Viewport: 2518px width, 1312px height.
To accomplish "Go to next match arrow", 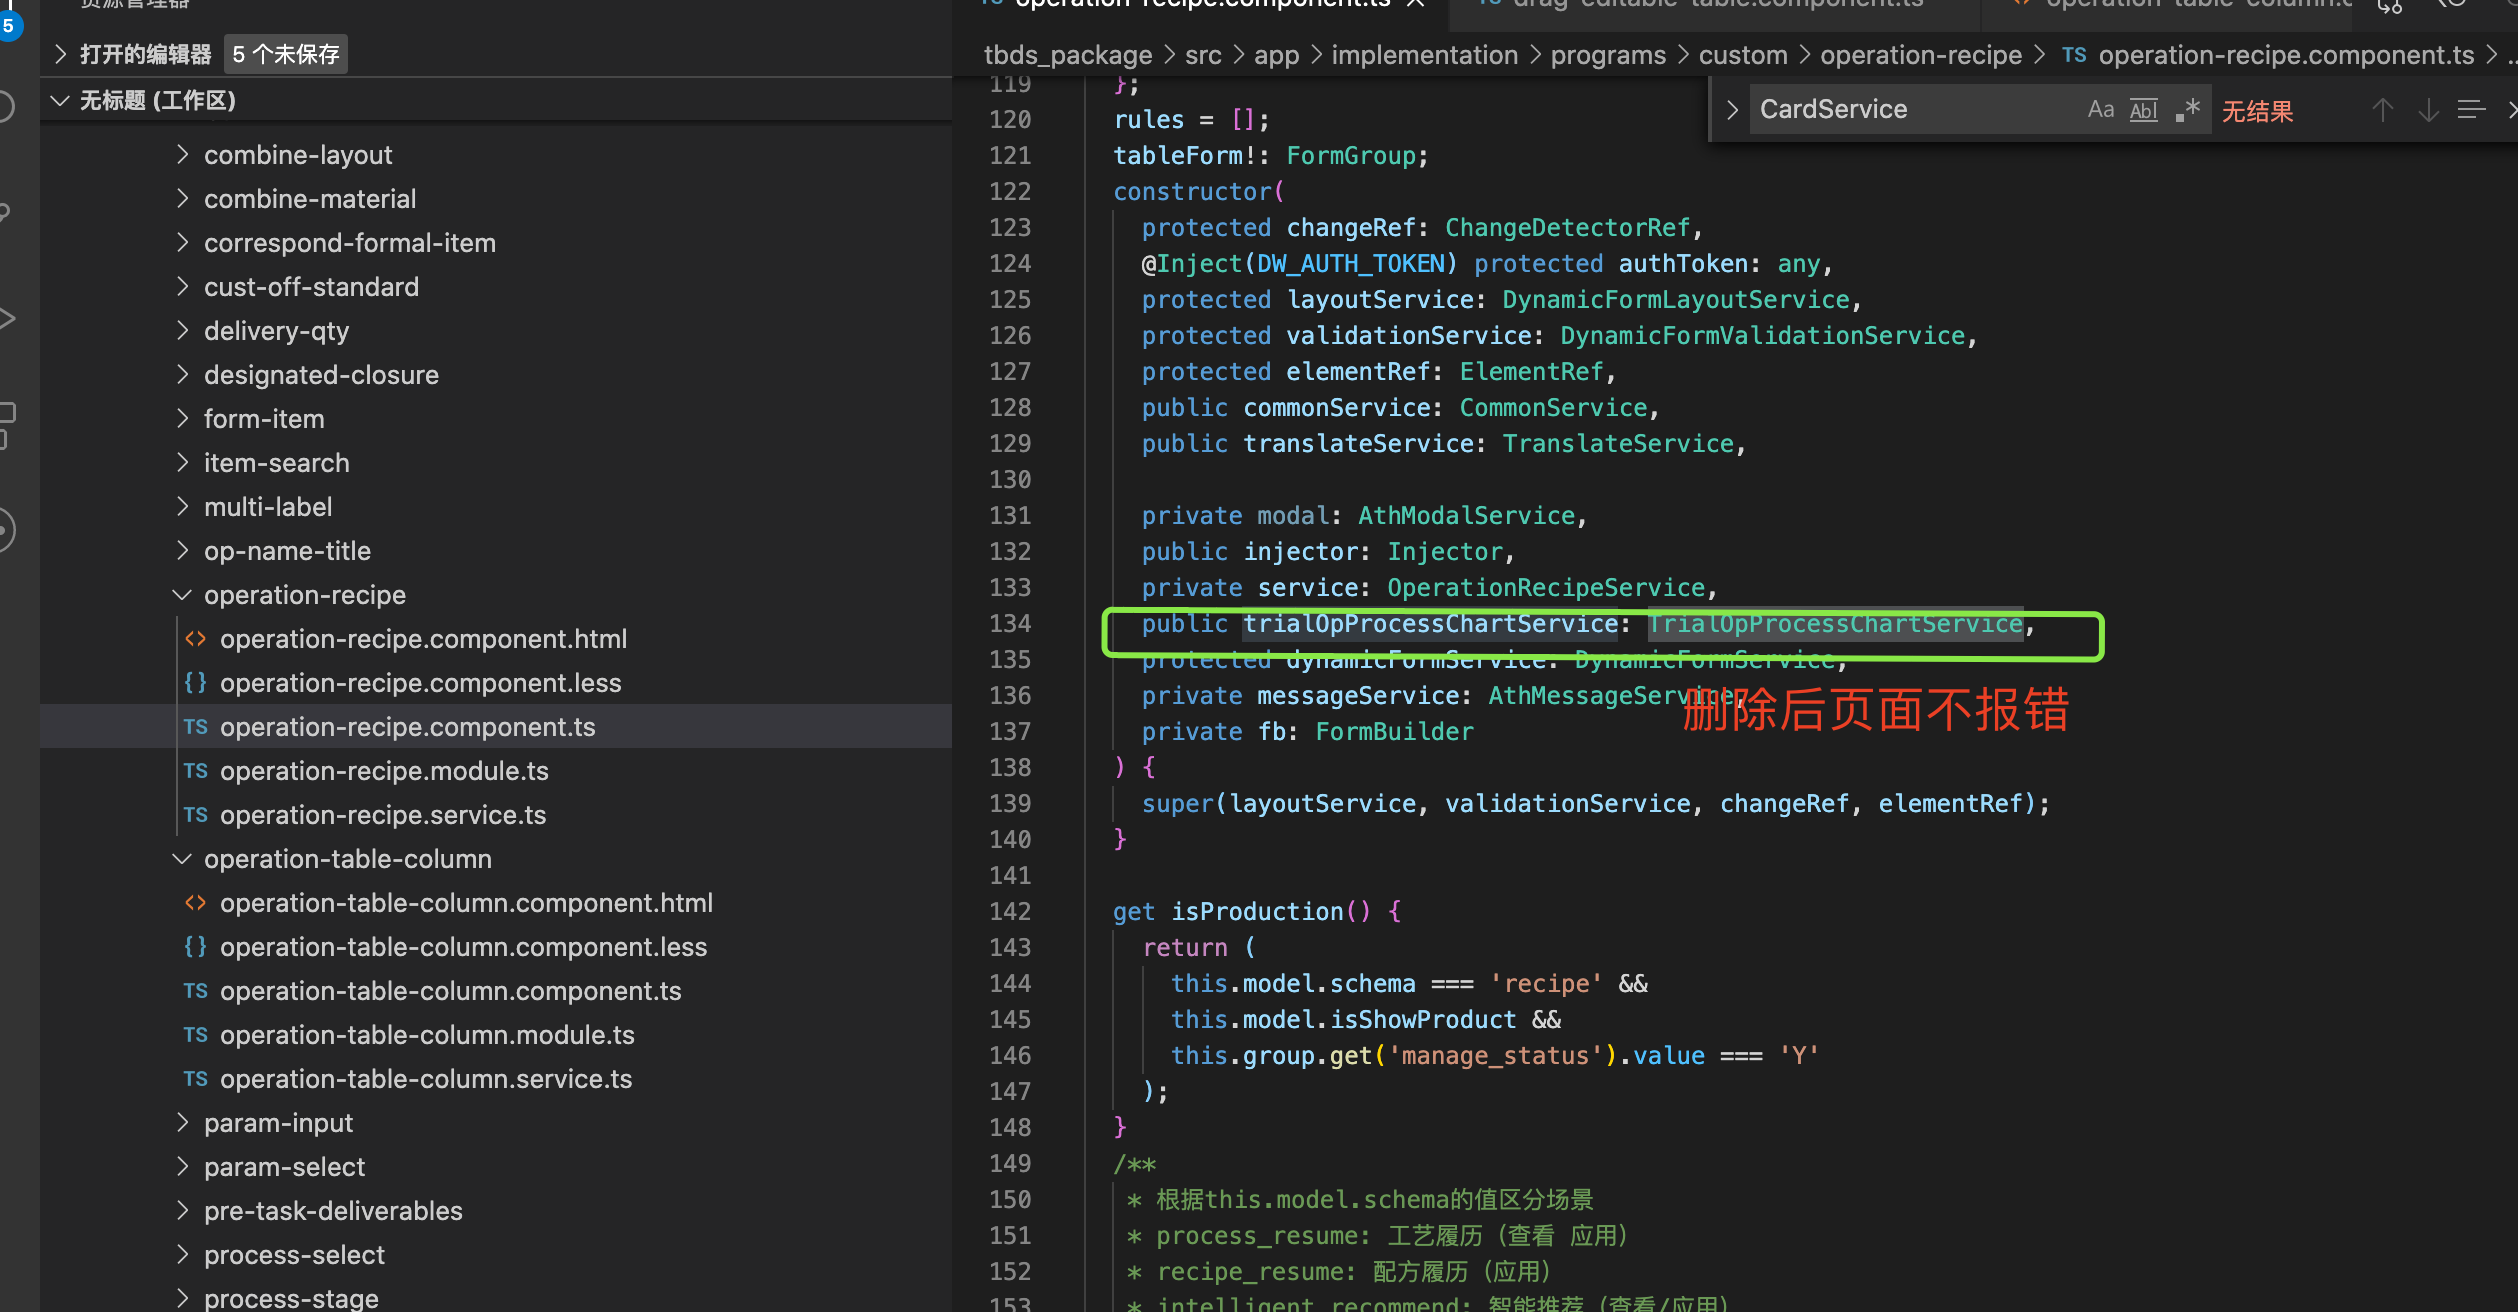I will [2428, 110].
